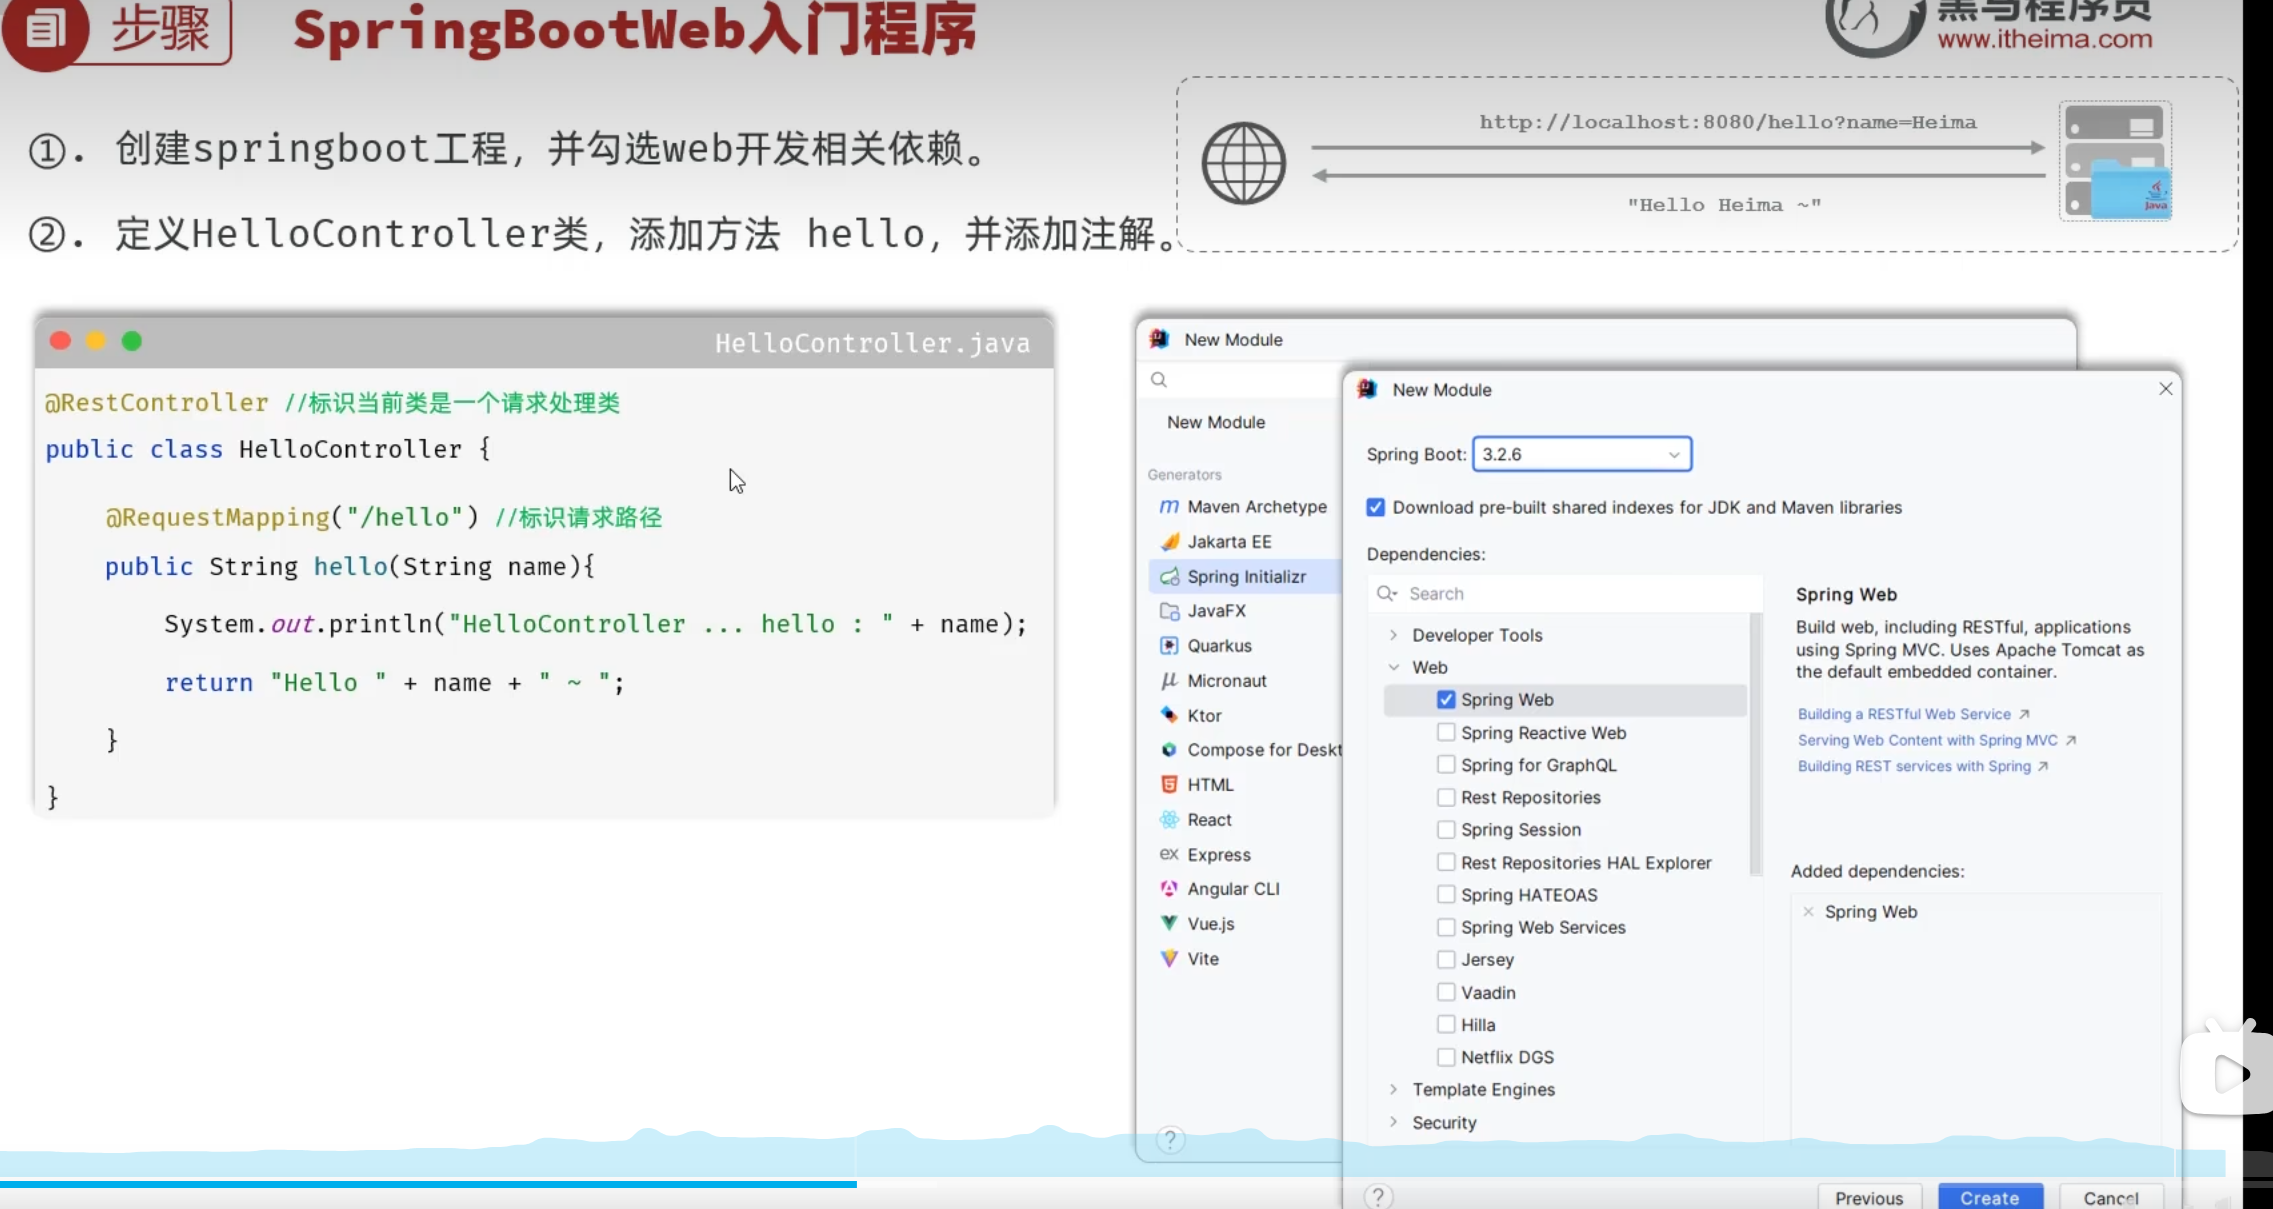
Task: Select the Angular CLI generator entry
Action: 1233,889
